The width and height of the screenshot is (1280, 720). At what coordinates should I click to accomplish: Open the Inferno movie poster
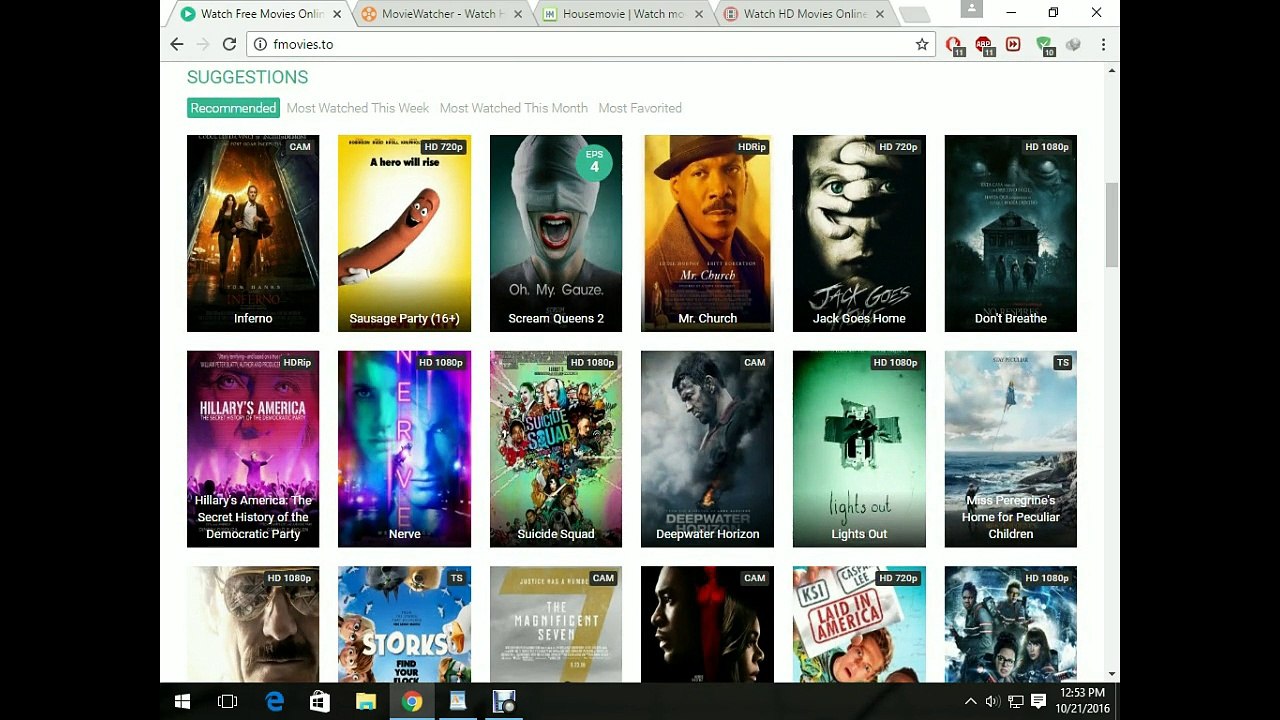point(253,233)
